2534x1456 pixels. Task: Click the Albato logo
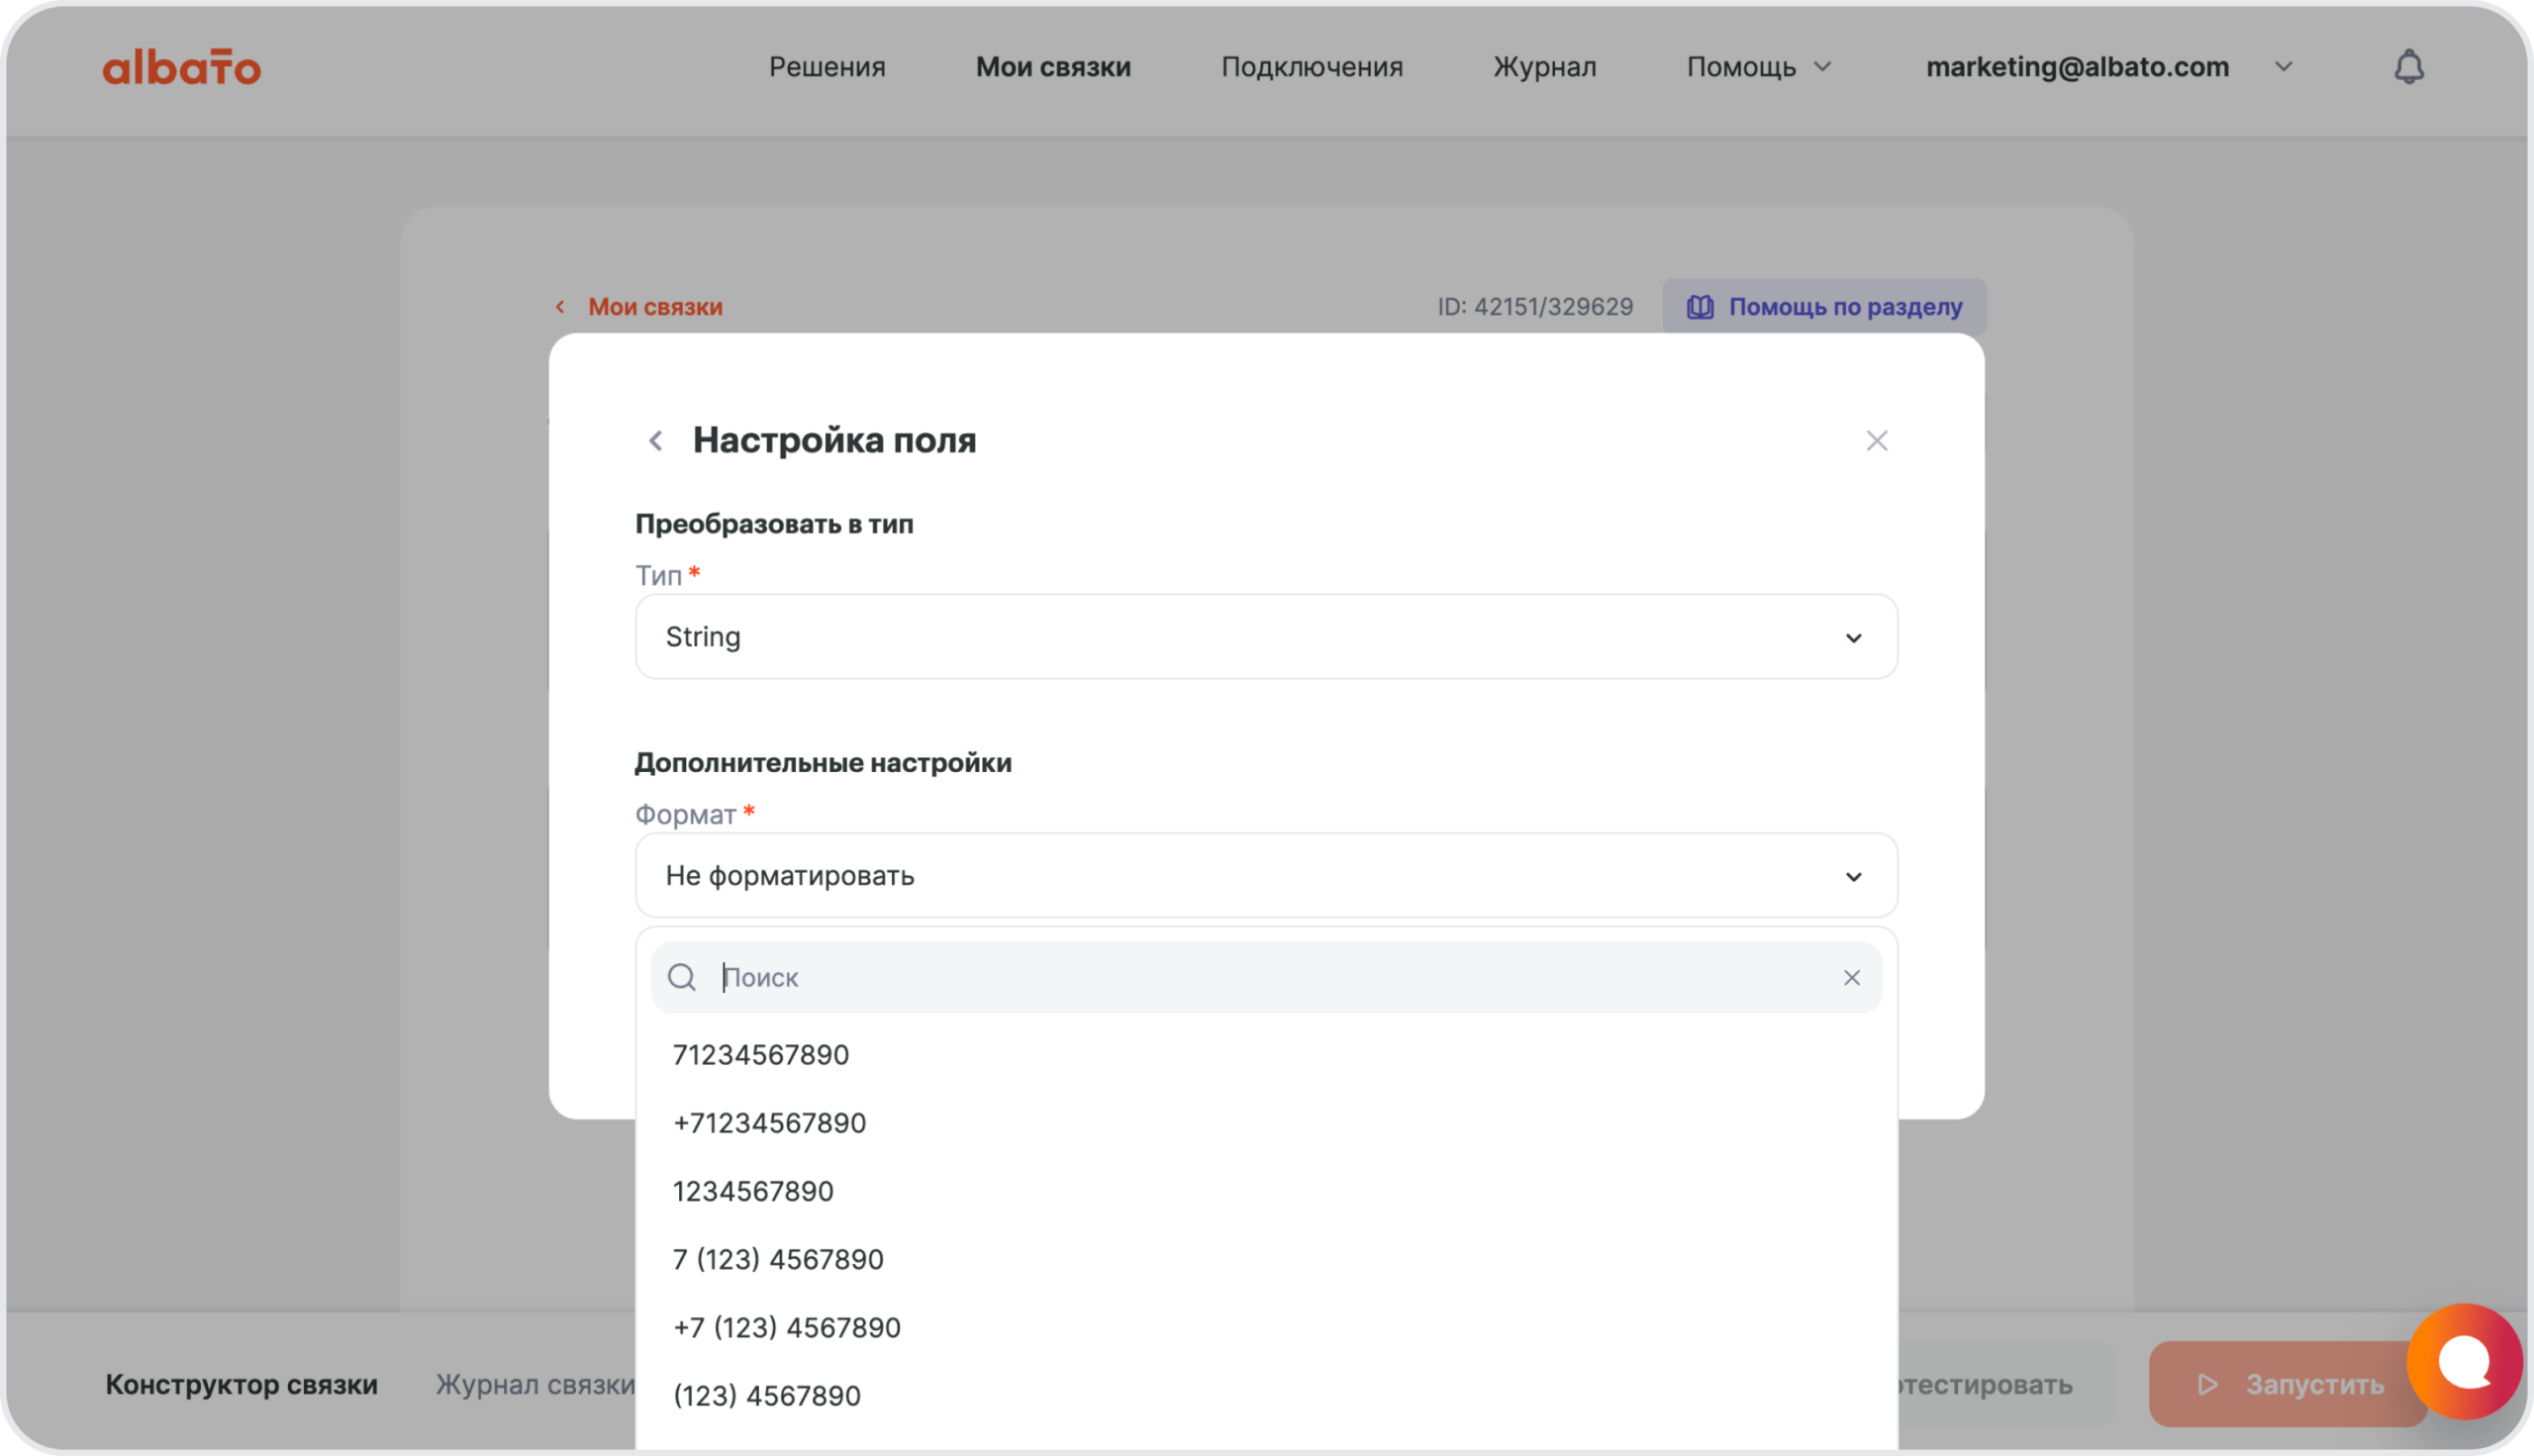coord(181,68)
